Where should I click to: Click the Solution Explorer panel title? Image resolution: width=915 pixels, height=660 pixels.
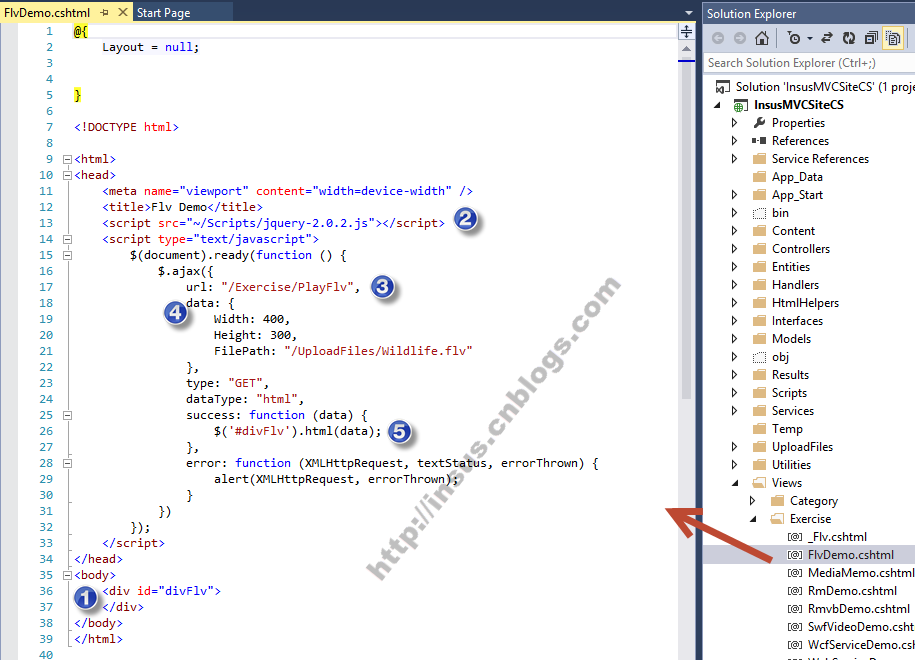coord(752,13)
